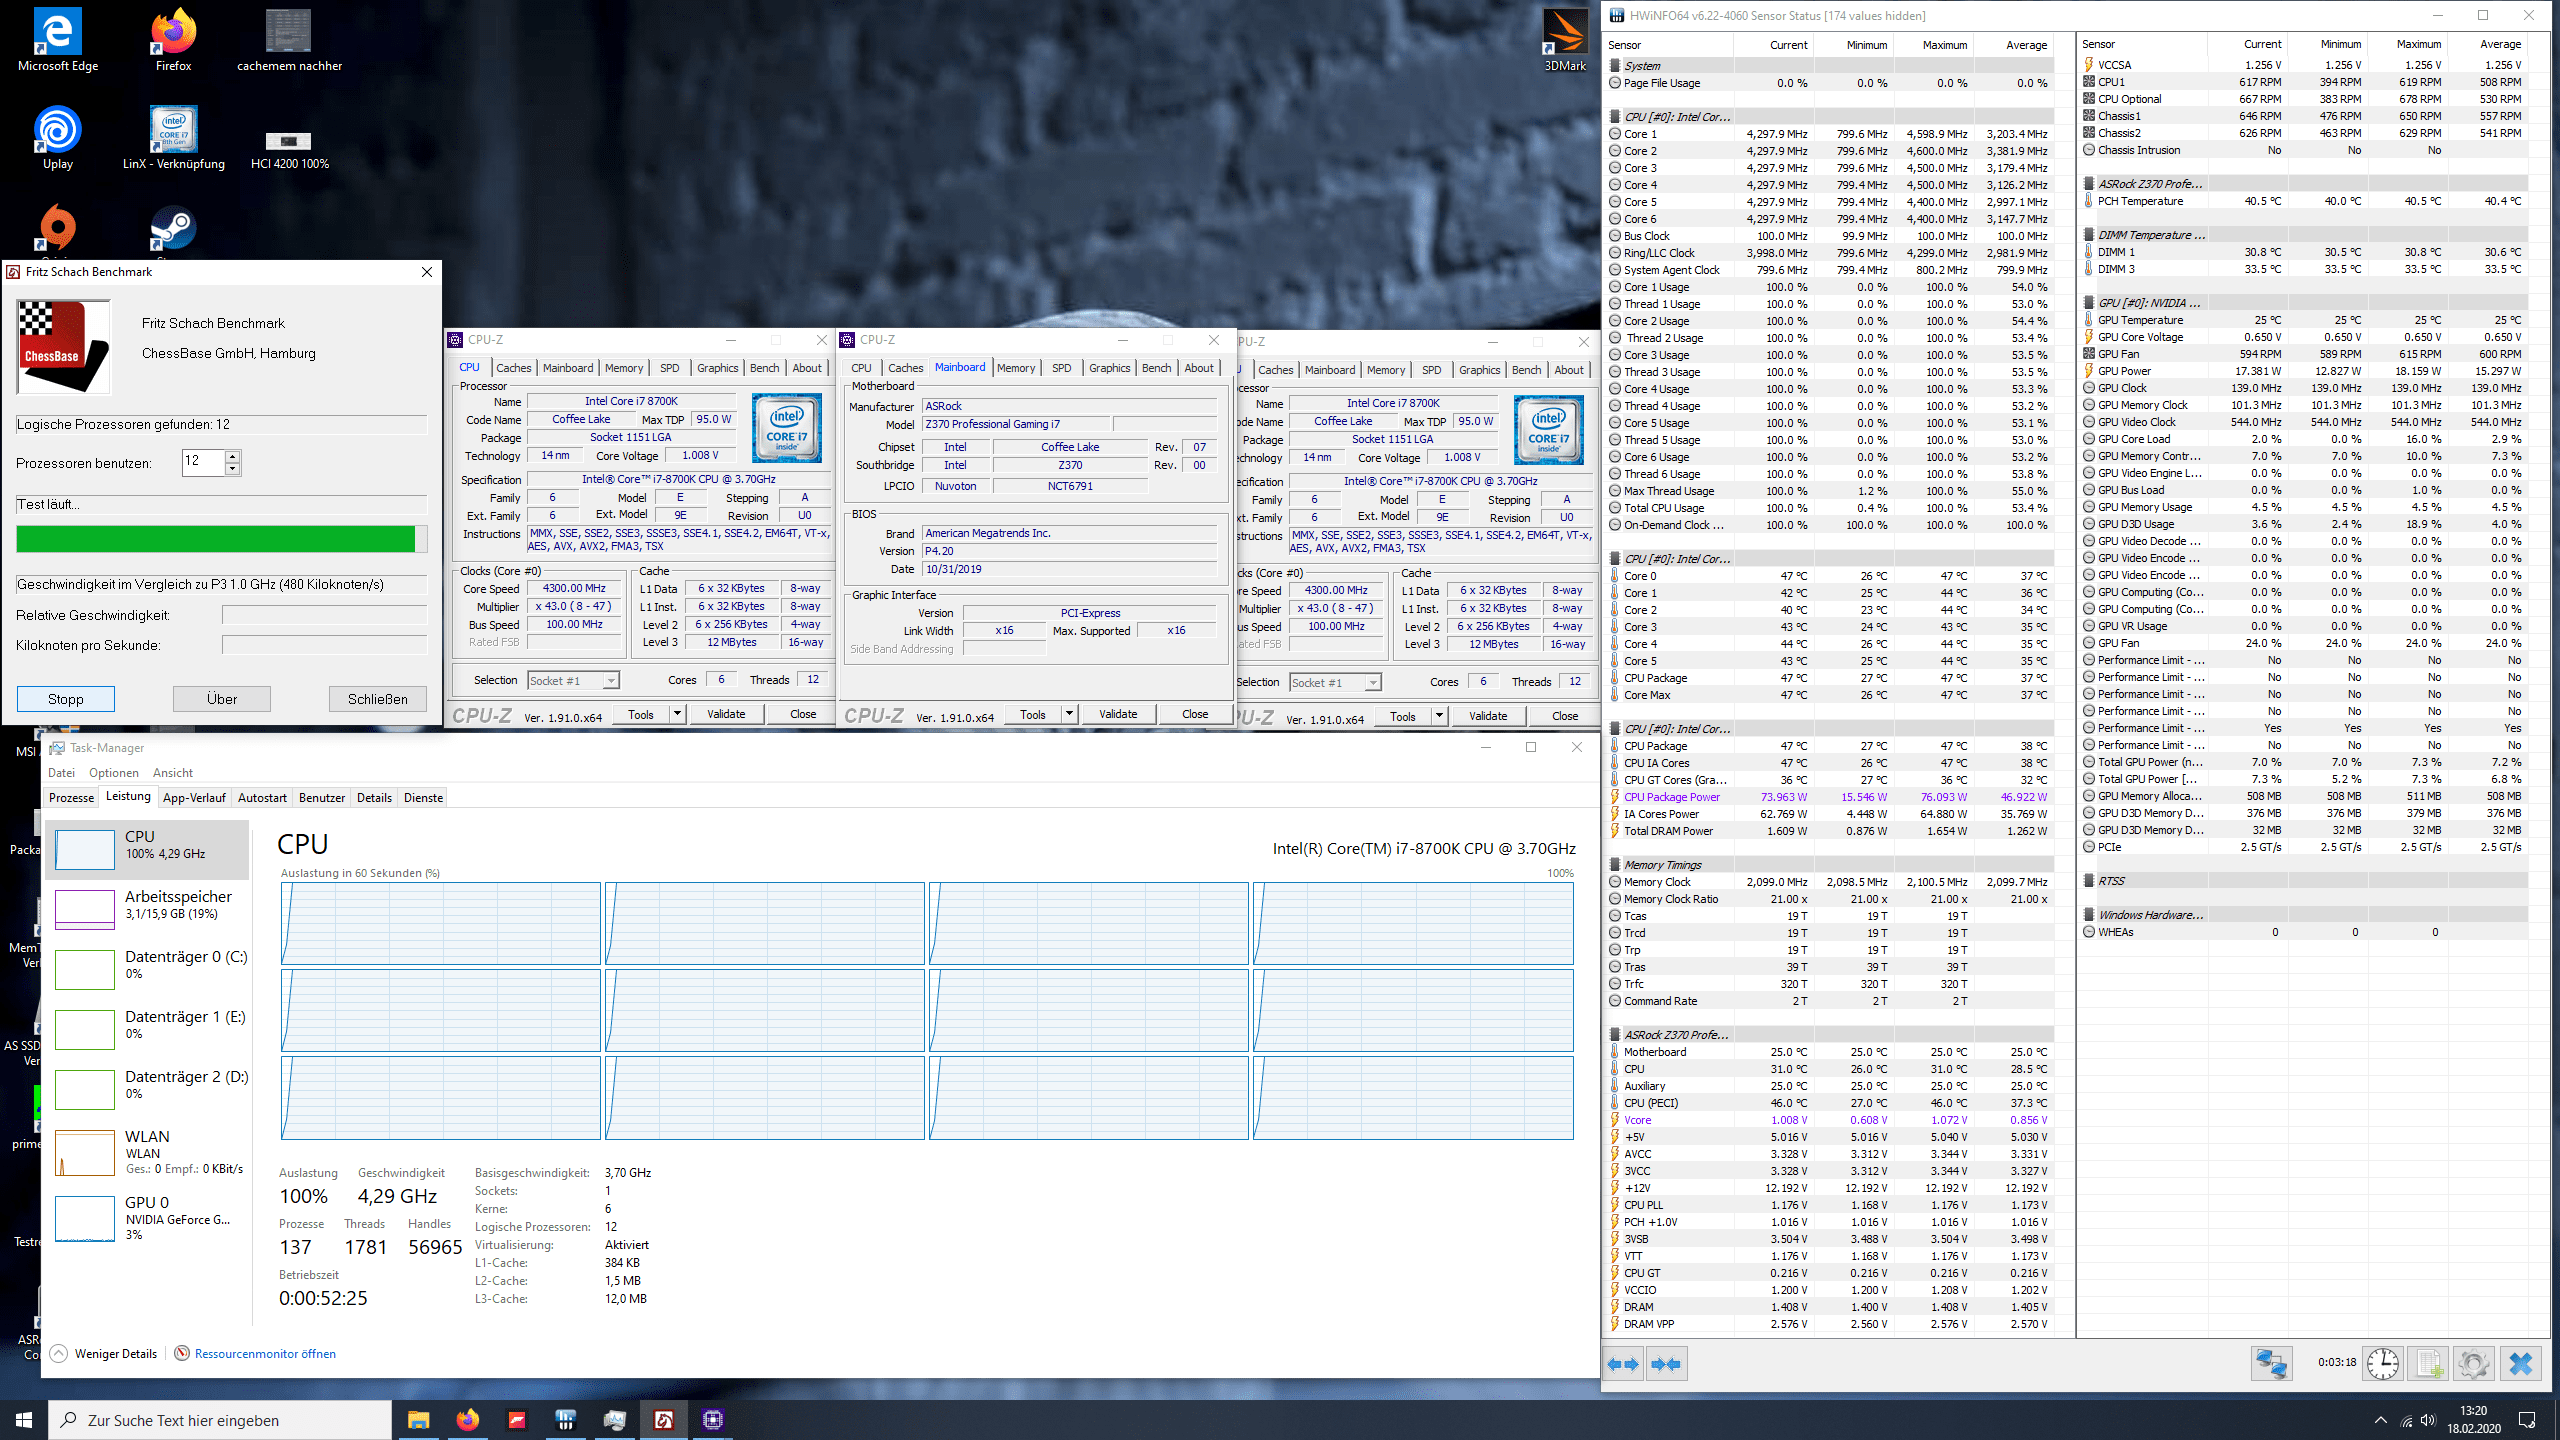Select CPU Package Power row in HWiNFO

pyautogui.click(x=1830, y=797)
